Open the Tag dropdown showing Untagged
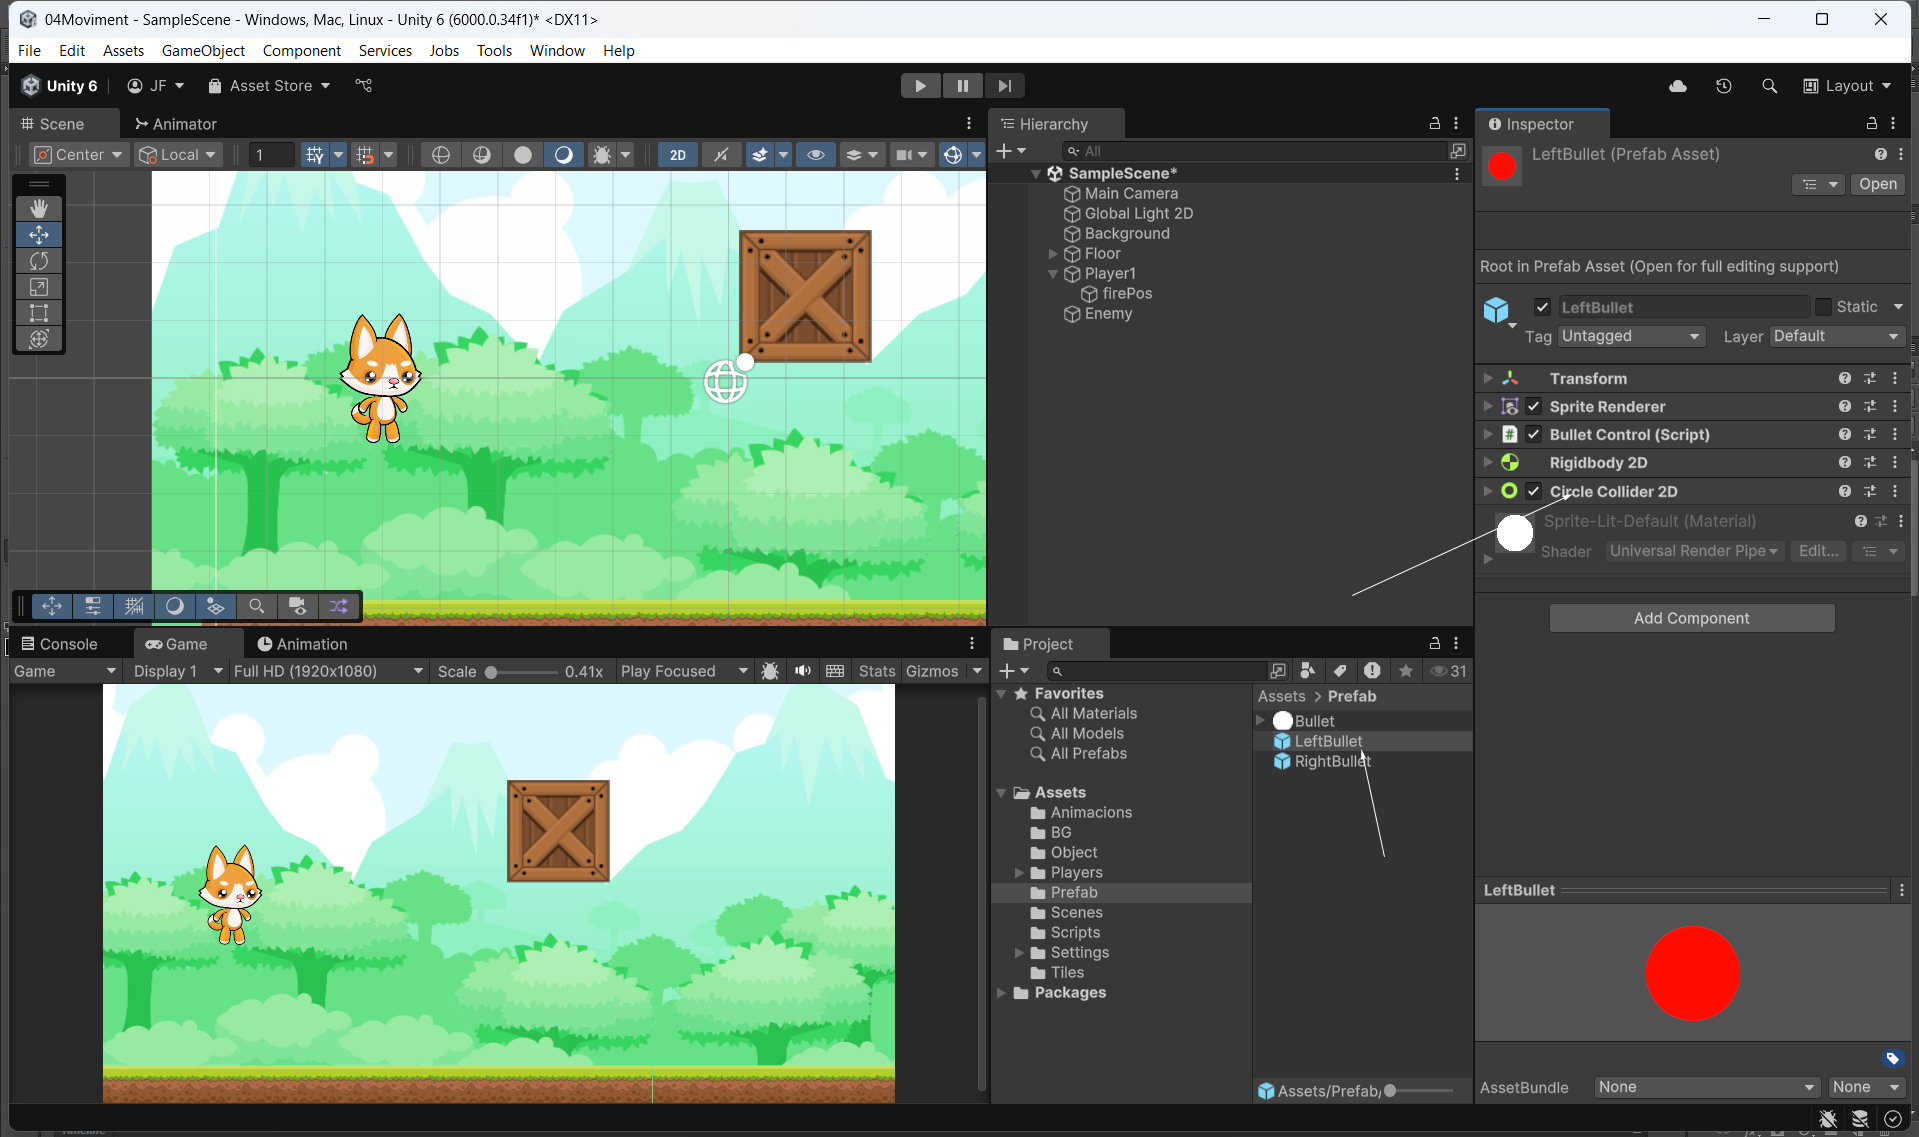 click(x=1630, y=337)
